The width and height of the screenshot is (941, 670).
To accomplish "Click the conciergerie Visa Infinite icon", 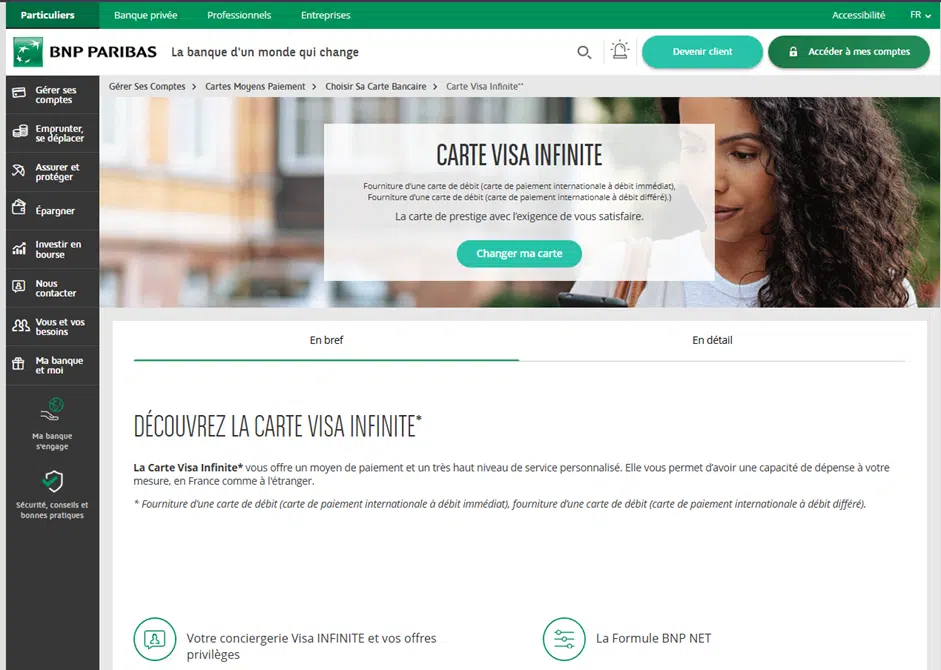I will [x=155, y=639].
